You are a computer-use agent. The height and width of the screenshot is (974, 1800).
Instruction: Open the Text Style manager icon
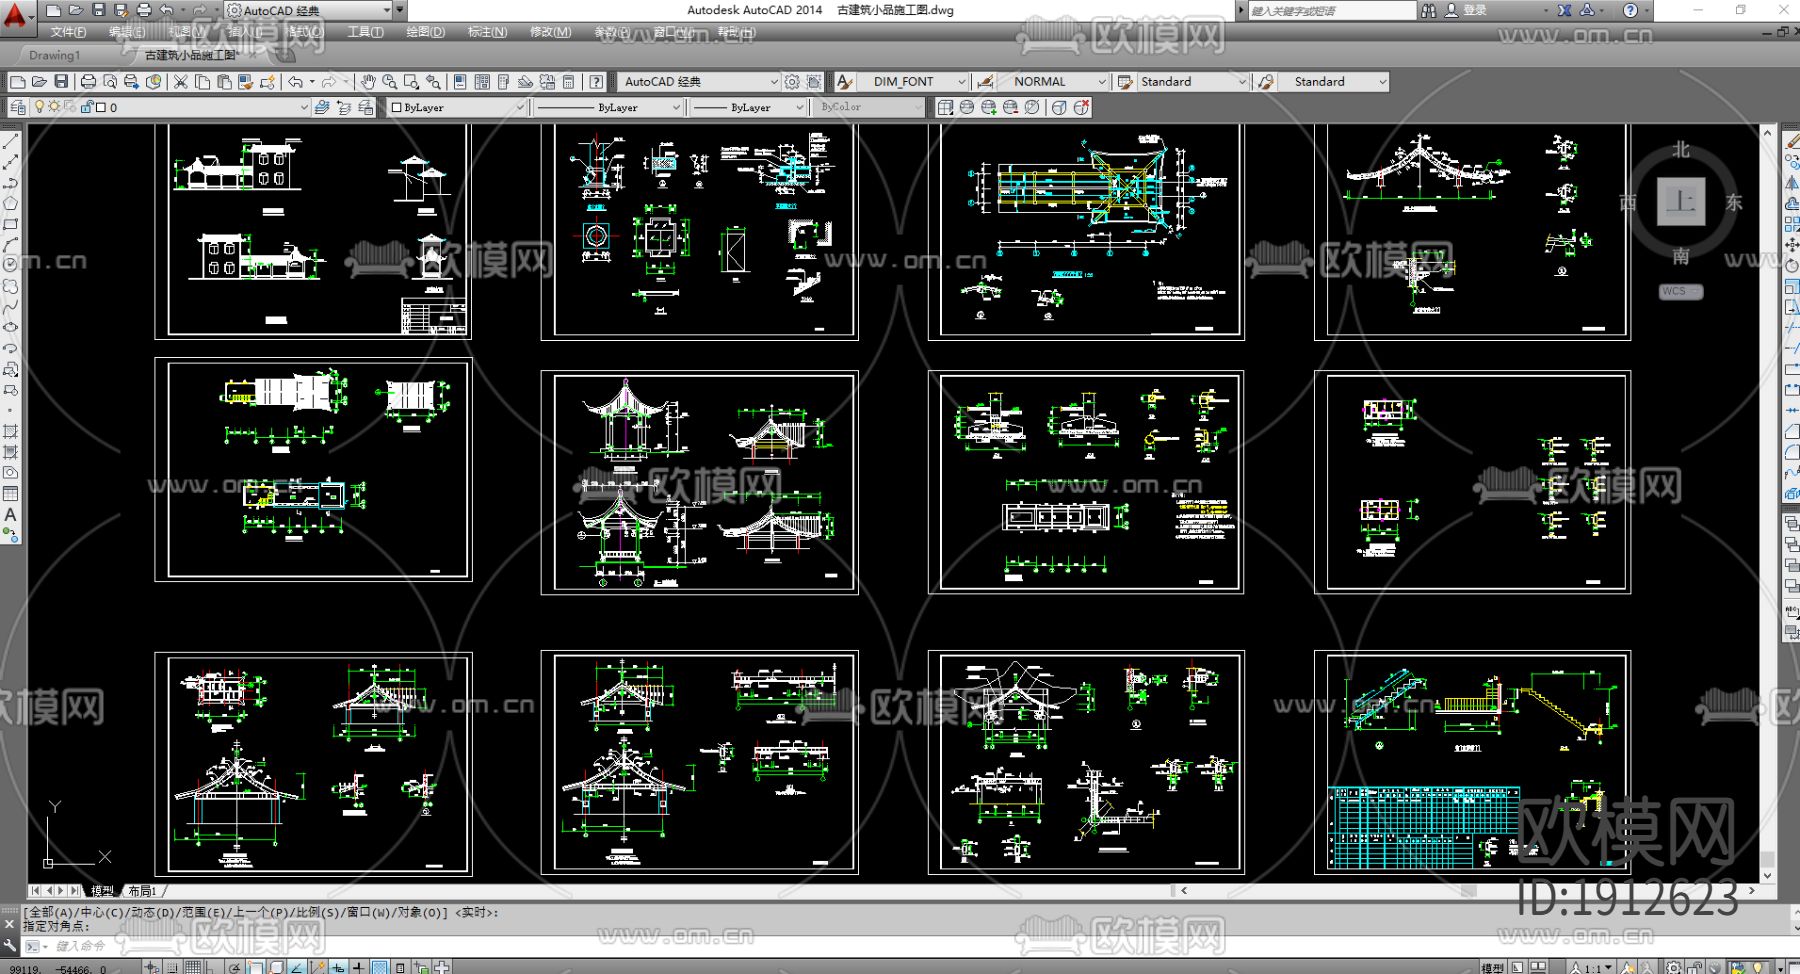pos(845,82)
